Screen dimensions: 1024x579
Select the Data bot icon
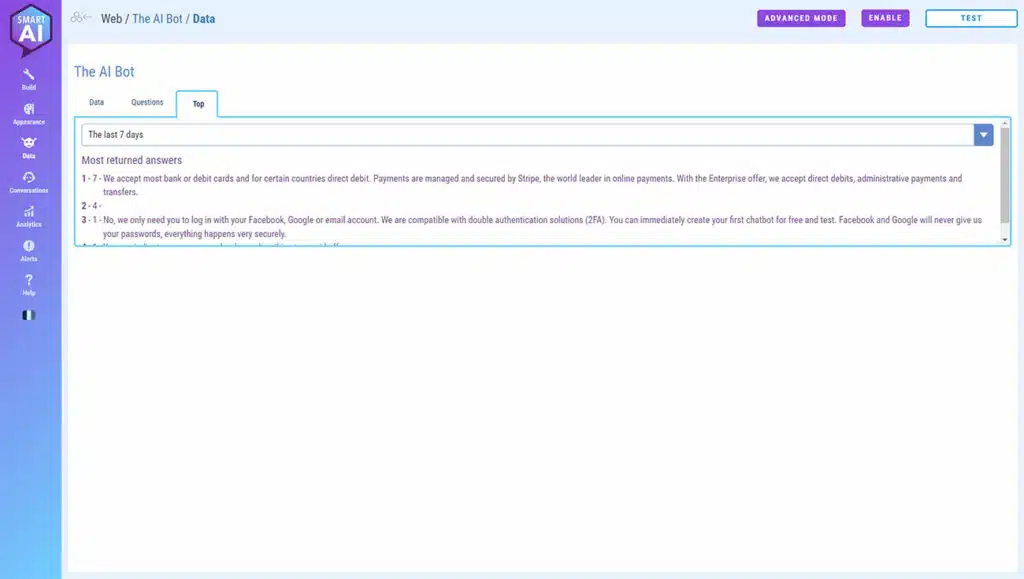(29, 145)
